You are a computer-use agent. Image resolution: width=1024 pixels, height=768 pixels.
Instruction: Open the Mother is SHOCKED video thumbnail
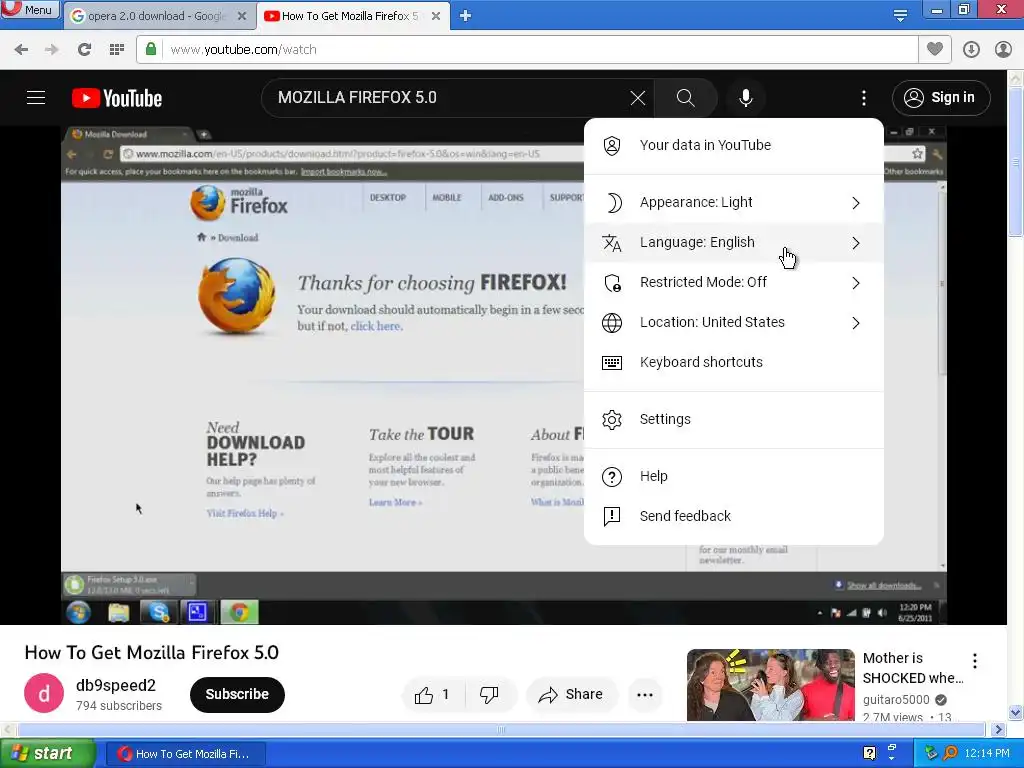[771, 685]
